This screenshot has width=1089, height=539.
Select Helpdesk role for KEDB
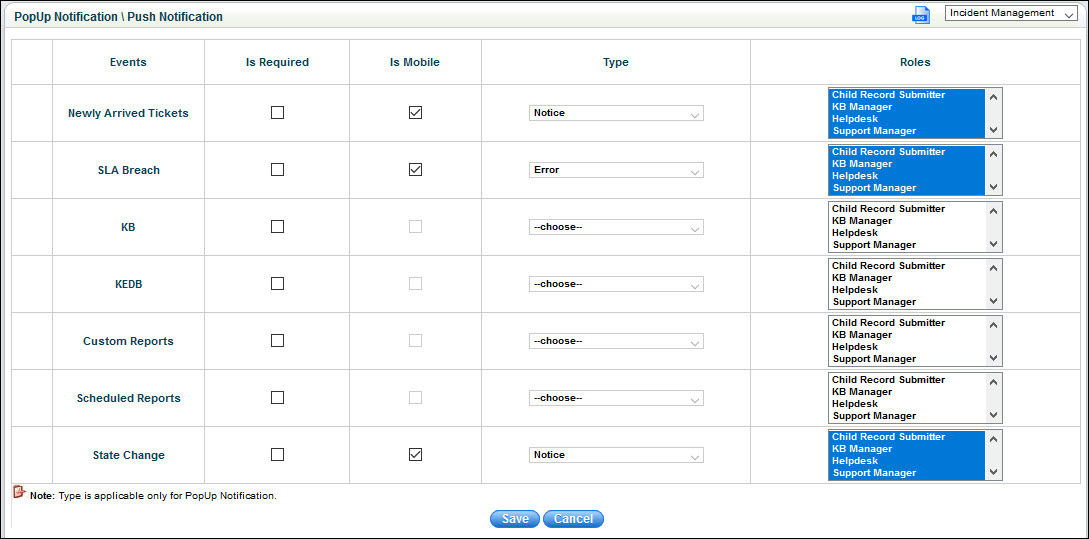click(907, 290)
